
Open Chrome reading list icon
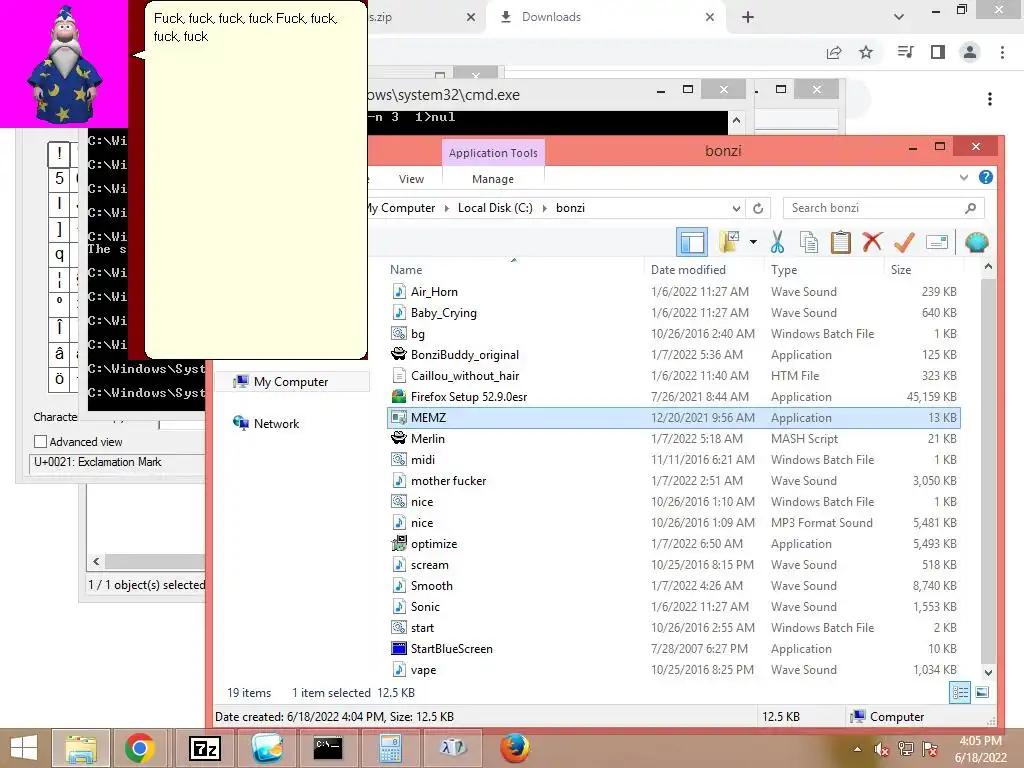pyautogui.click(x=905, y=52)
